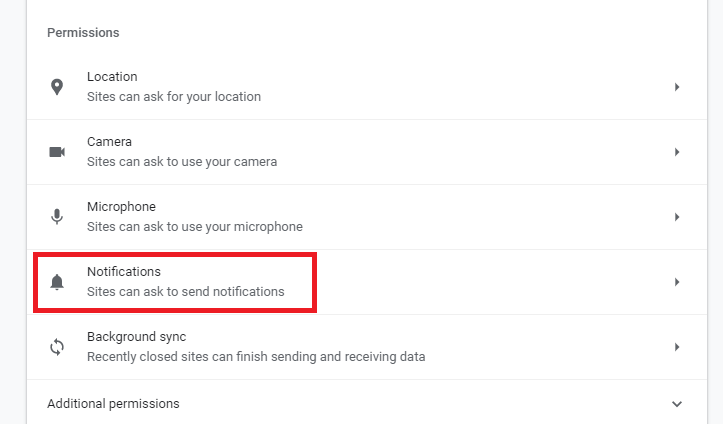723x424 pixels.
Task: Click "Sites can ask to send notifications" text
Action: click(185, 292)
